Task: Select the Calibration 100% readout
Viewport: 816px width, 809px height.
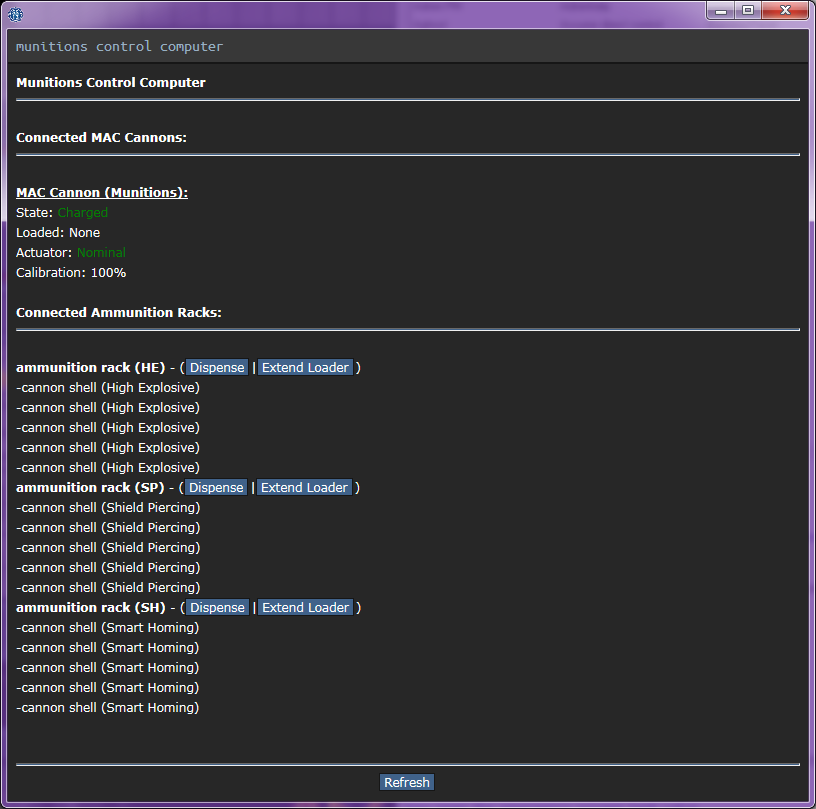Action: tap(71, 273)
